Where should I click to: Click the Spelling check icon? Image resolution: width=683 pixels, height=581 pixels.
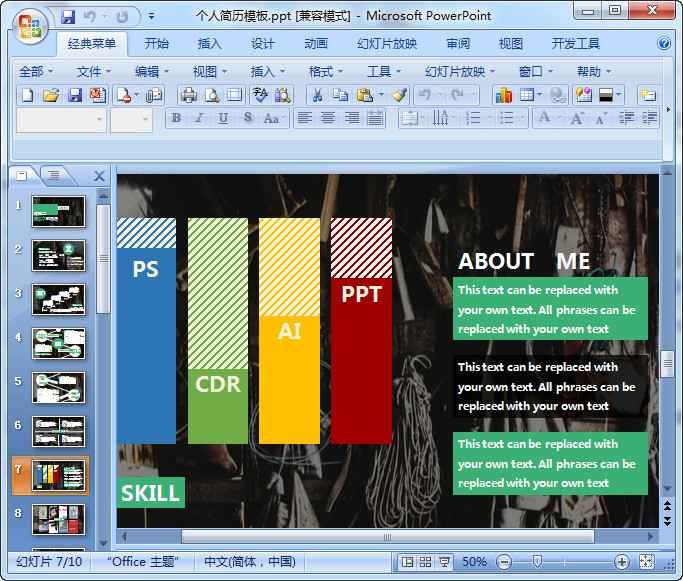pos(260,95)
